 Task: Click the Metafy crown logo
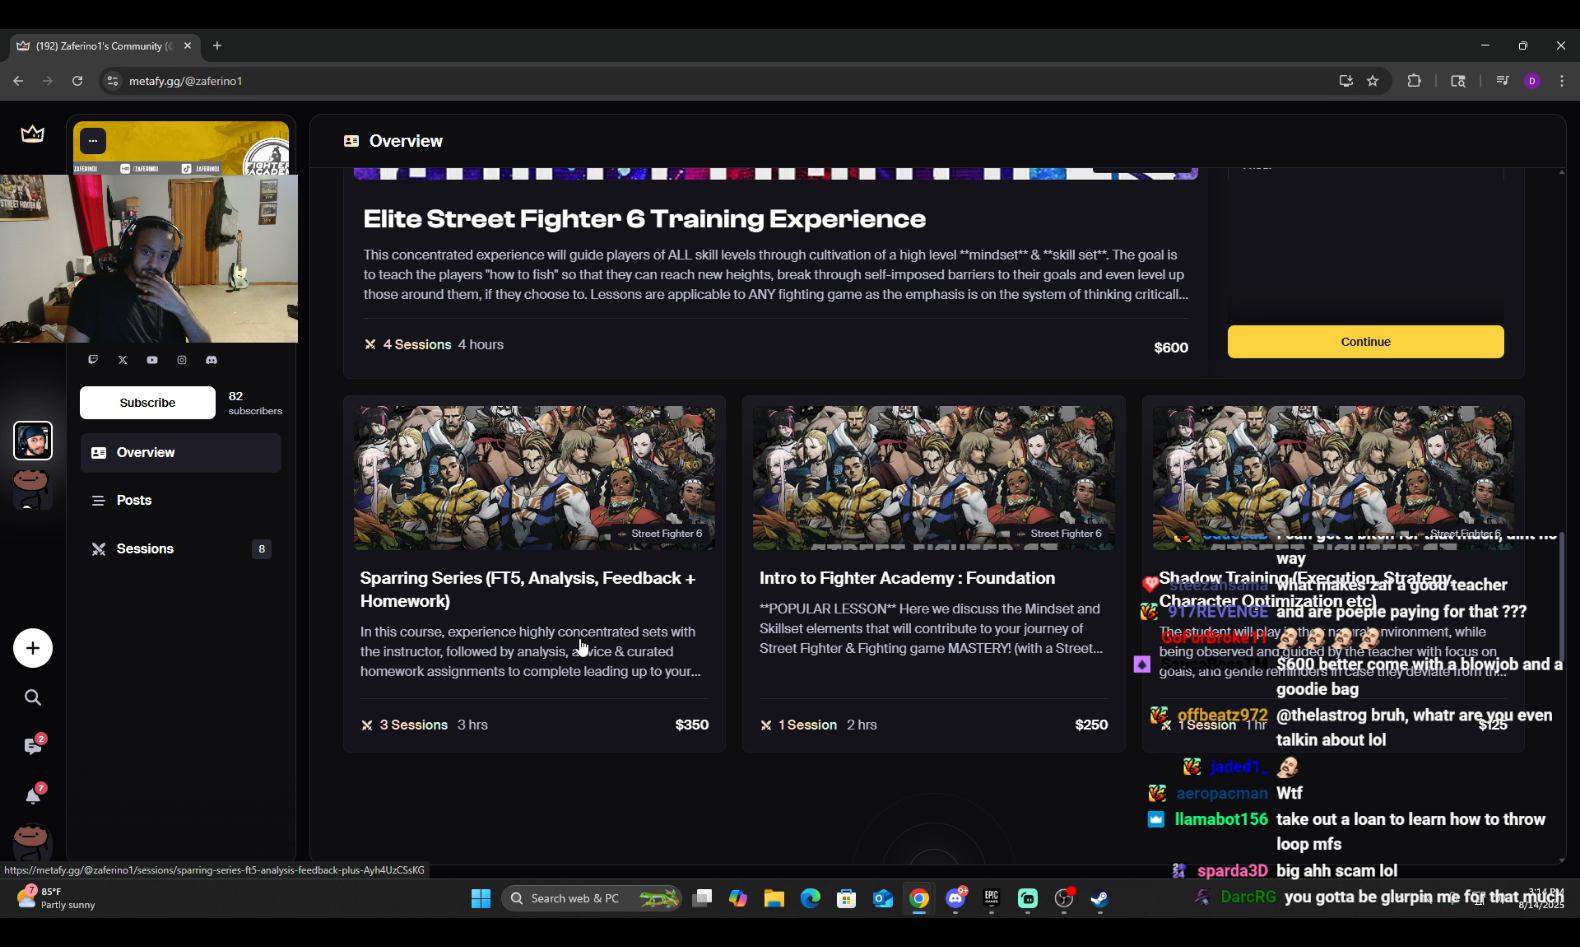tap(32, 134)
